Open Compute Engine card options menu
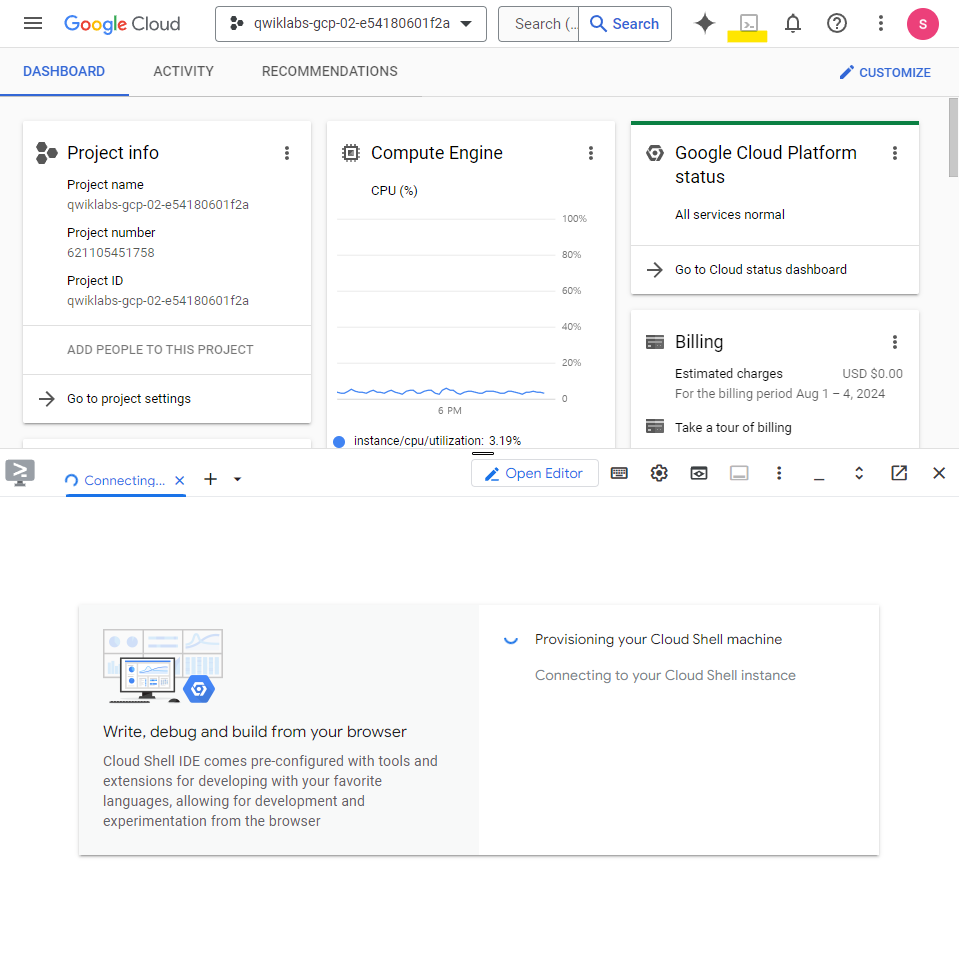 [x=591, y=153]
